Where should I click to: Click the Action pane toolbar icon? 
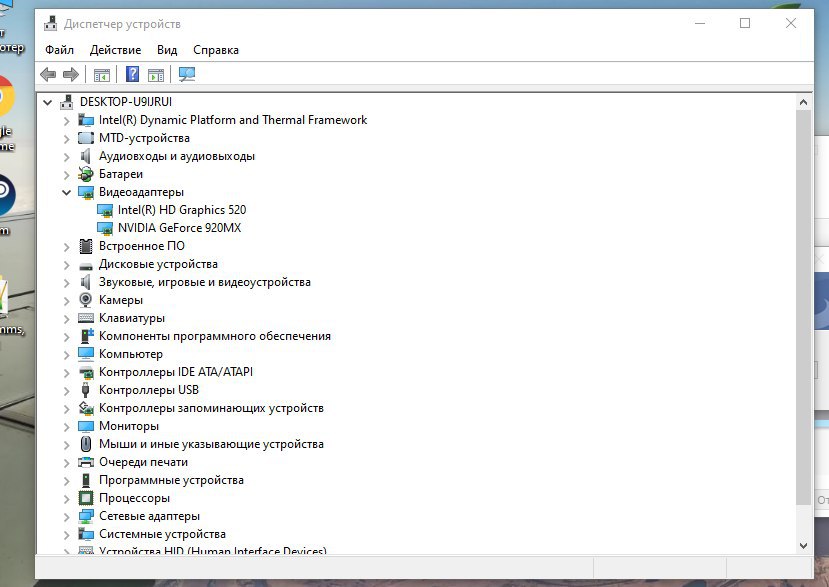(156, 75)
